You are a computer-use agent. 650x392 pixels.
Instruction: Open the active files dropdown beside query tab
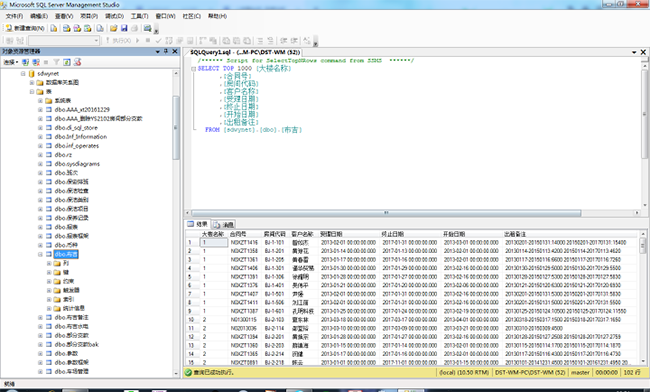coord(634,52)
